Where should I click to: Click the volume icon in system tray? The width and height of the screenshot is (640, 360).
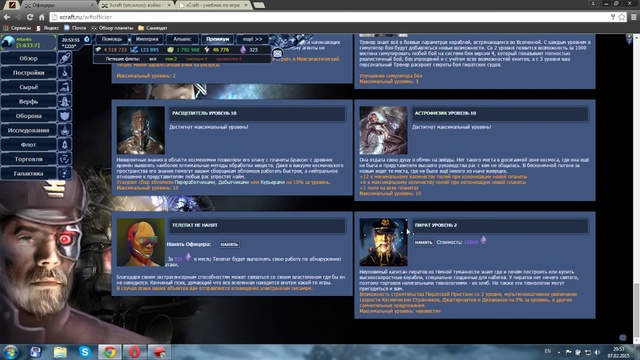coord(598,352)
